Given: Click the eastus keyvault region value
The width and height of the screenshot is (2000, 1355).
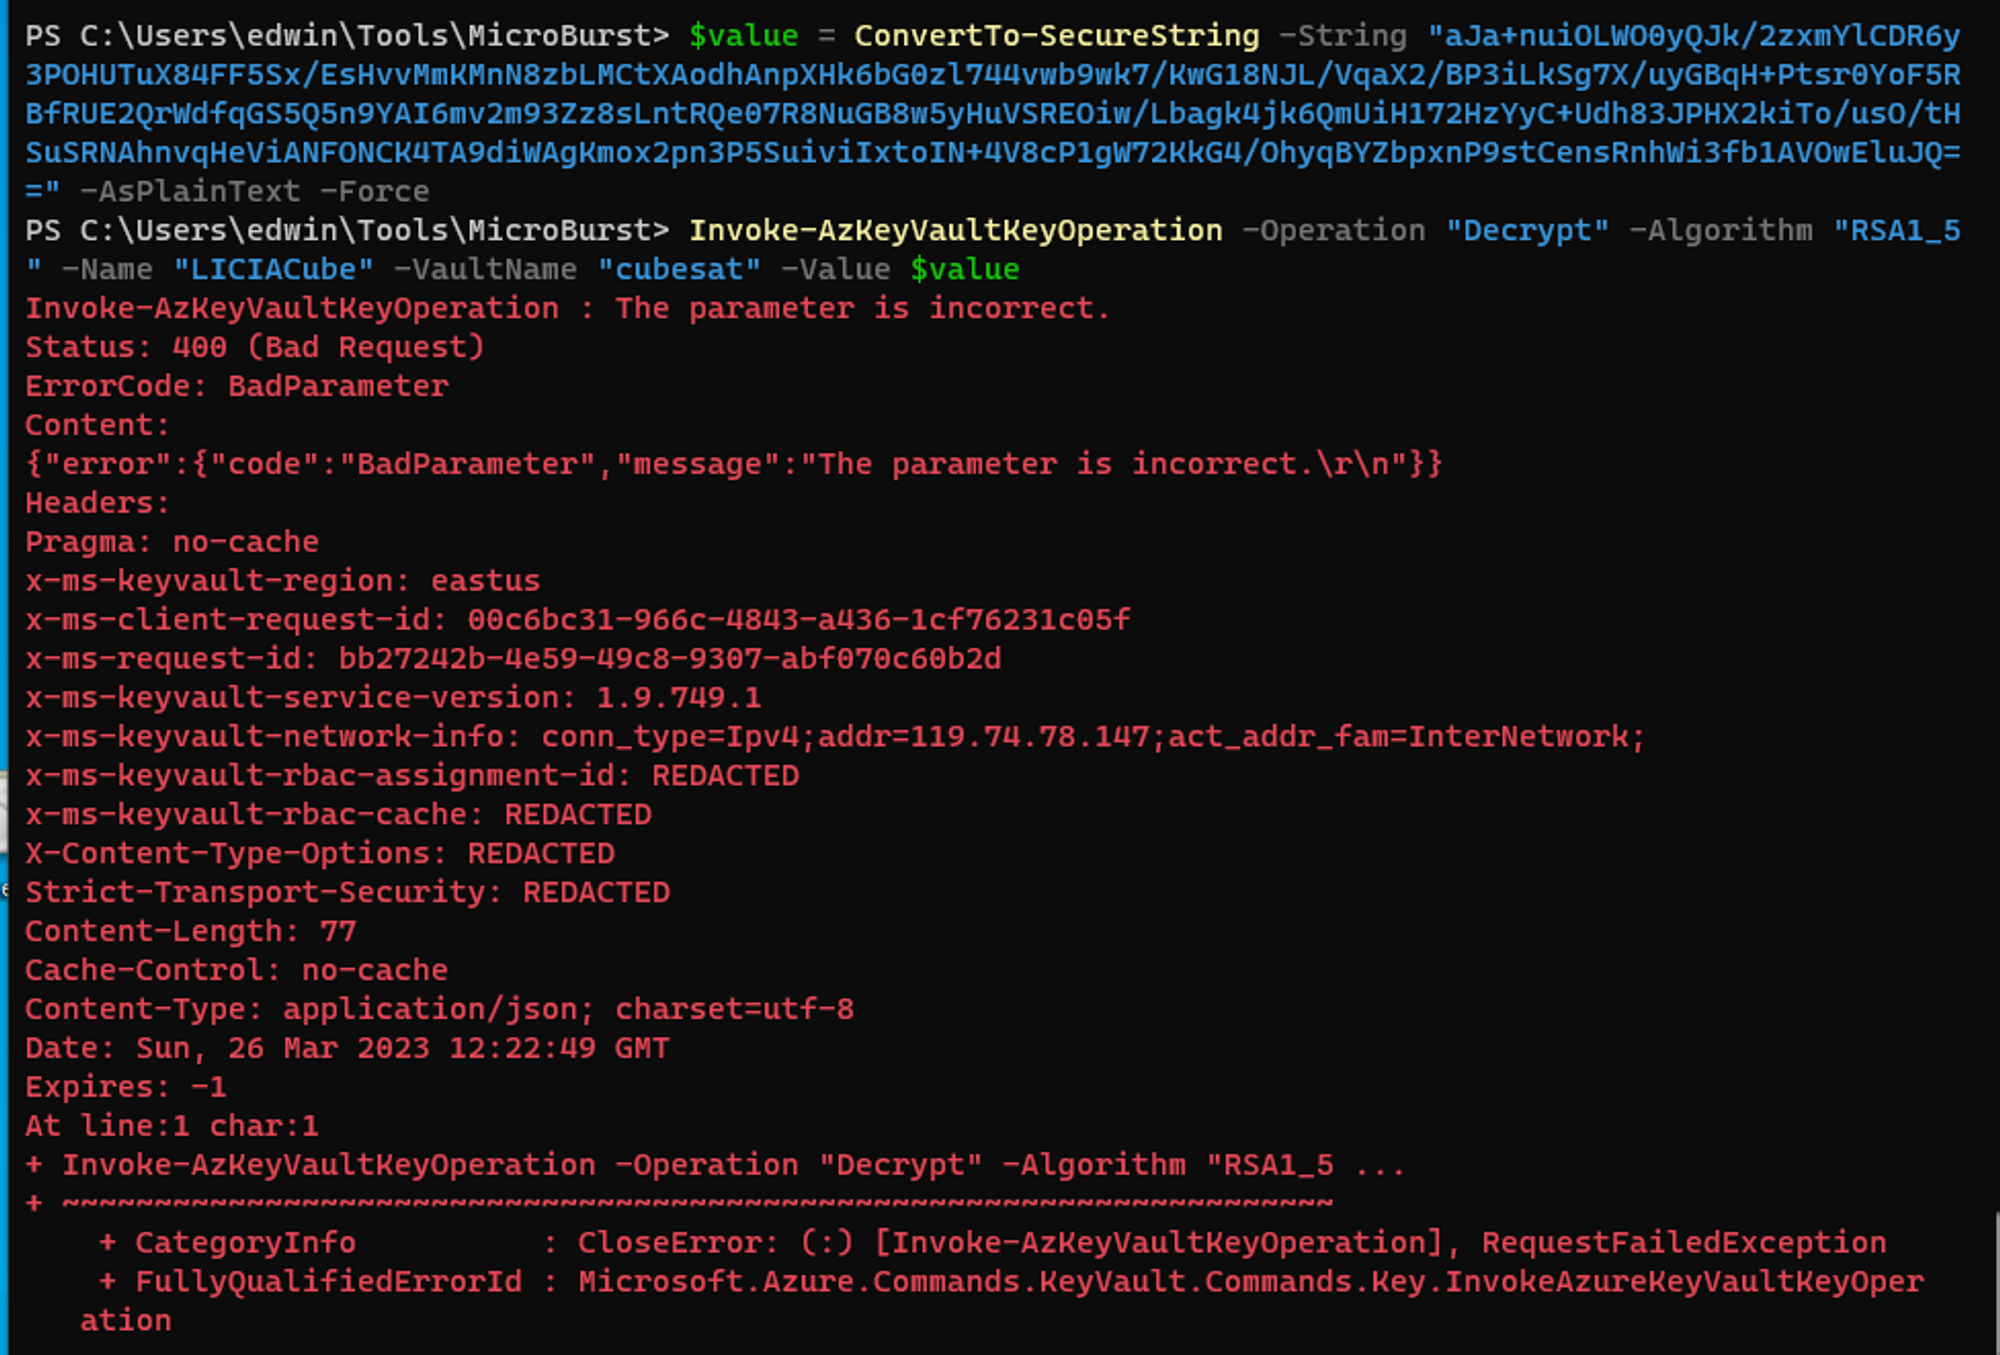Looking at the screenshot, I should [x=485, y=581].
